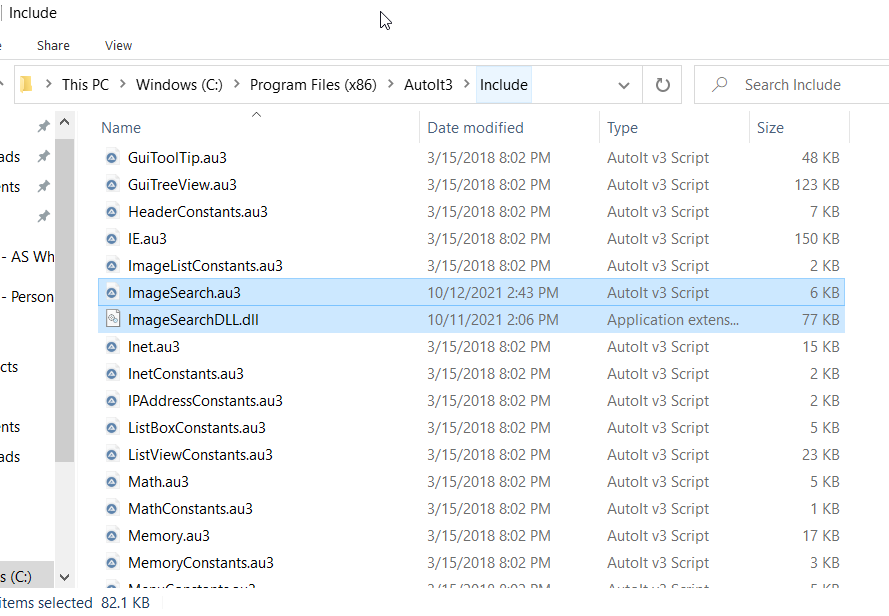
Task: Click the Math.au3 file icon
Action: [112, 482]
